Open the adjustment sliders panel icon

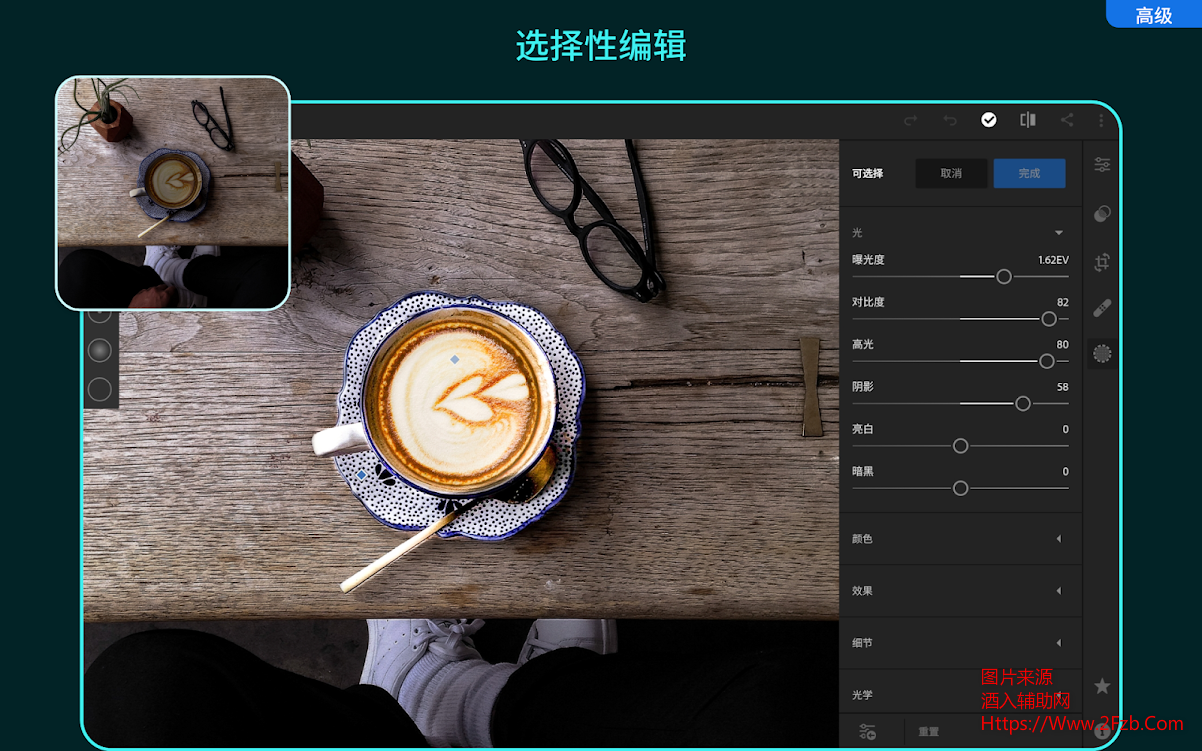[1102, 165]
